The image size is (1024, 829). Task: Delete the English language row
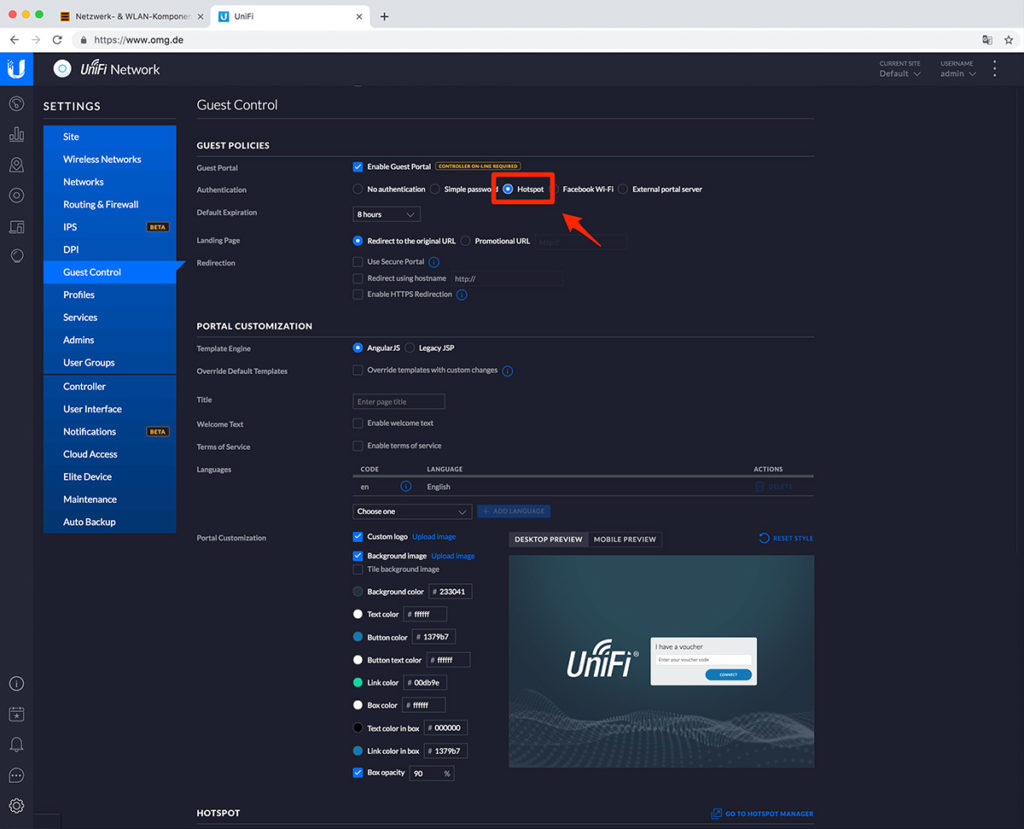click(774, 487)
